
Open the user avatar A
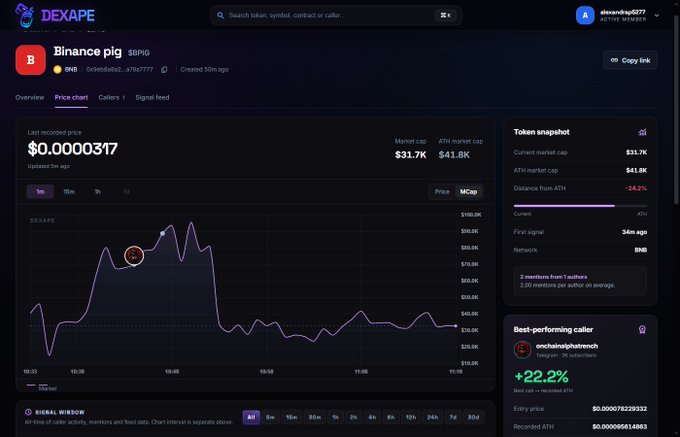click(x=585, y=15)
